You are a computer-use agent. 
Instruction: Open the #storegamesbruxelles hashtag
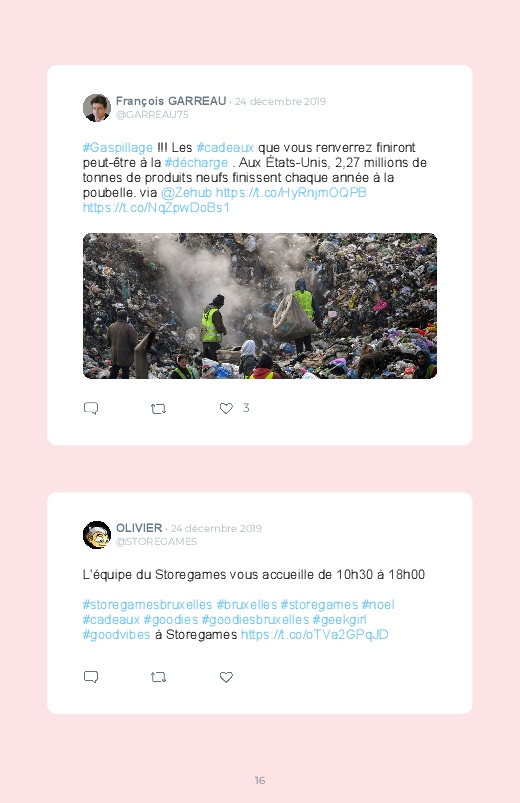click(148, 605)
